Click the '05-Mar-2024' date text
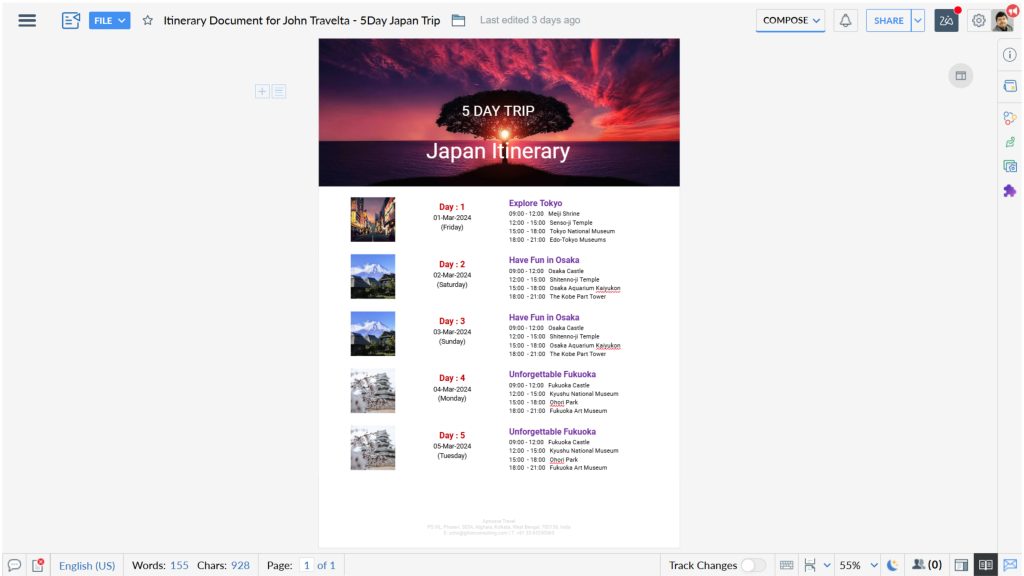 click(452, 446)
